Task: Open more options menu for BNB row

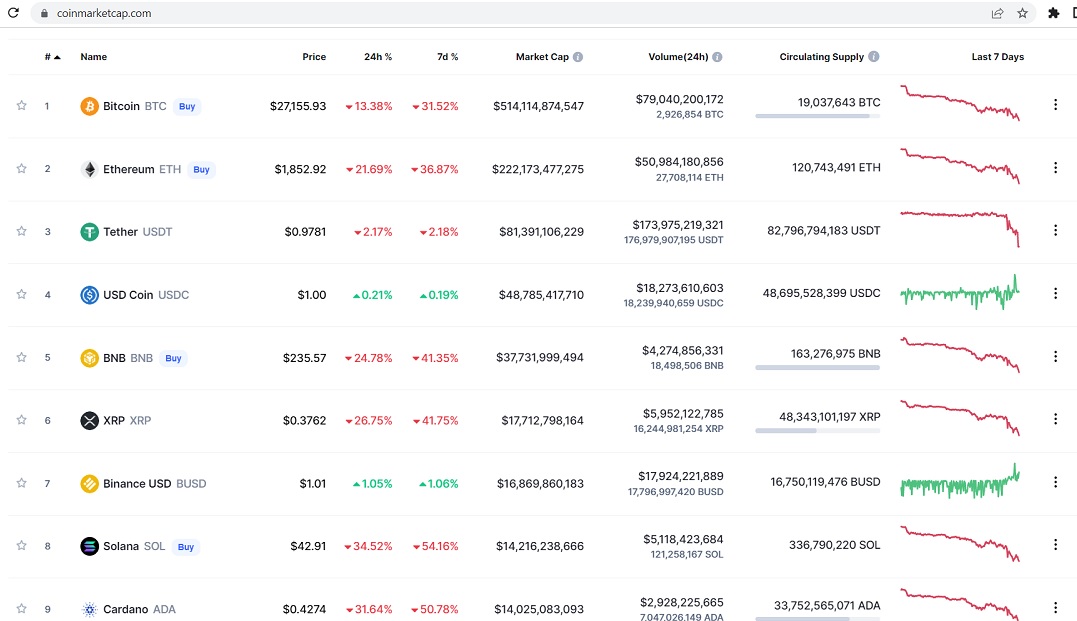Action: click(1056, 357)
